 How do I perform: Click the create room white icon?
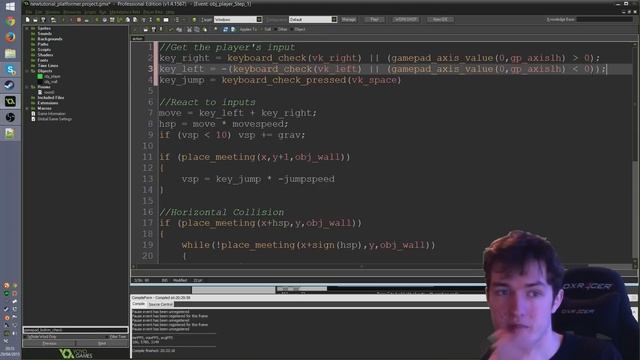click(166, 20)
